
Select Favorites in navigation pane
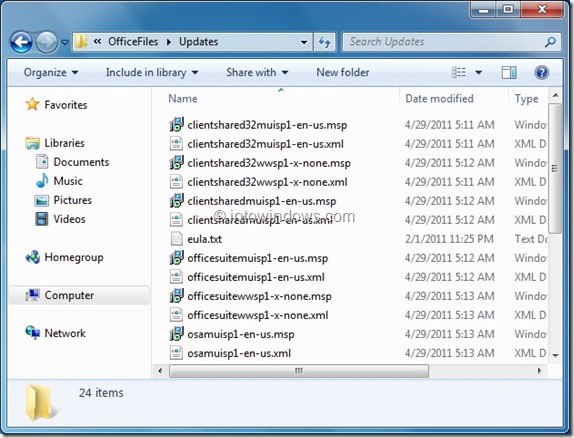tap(66, 105)
